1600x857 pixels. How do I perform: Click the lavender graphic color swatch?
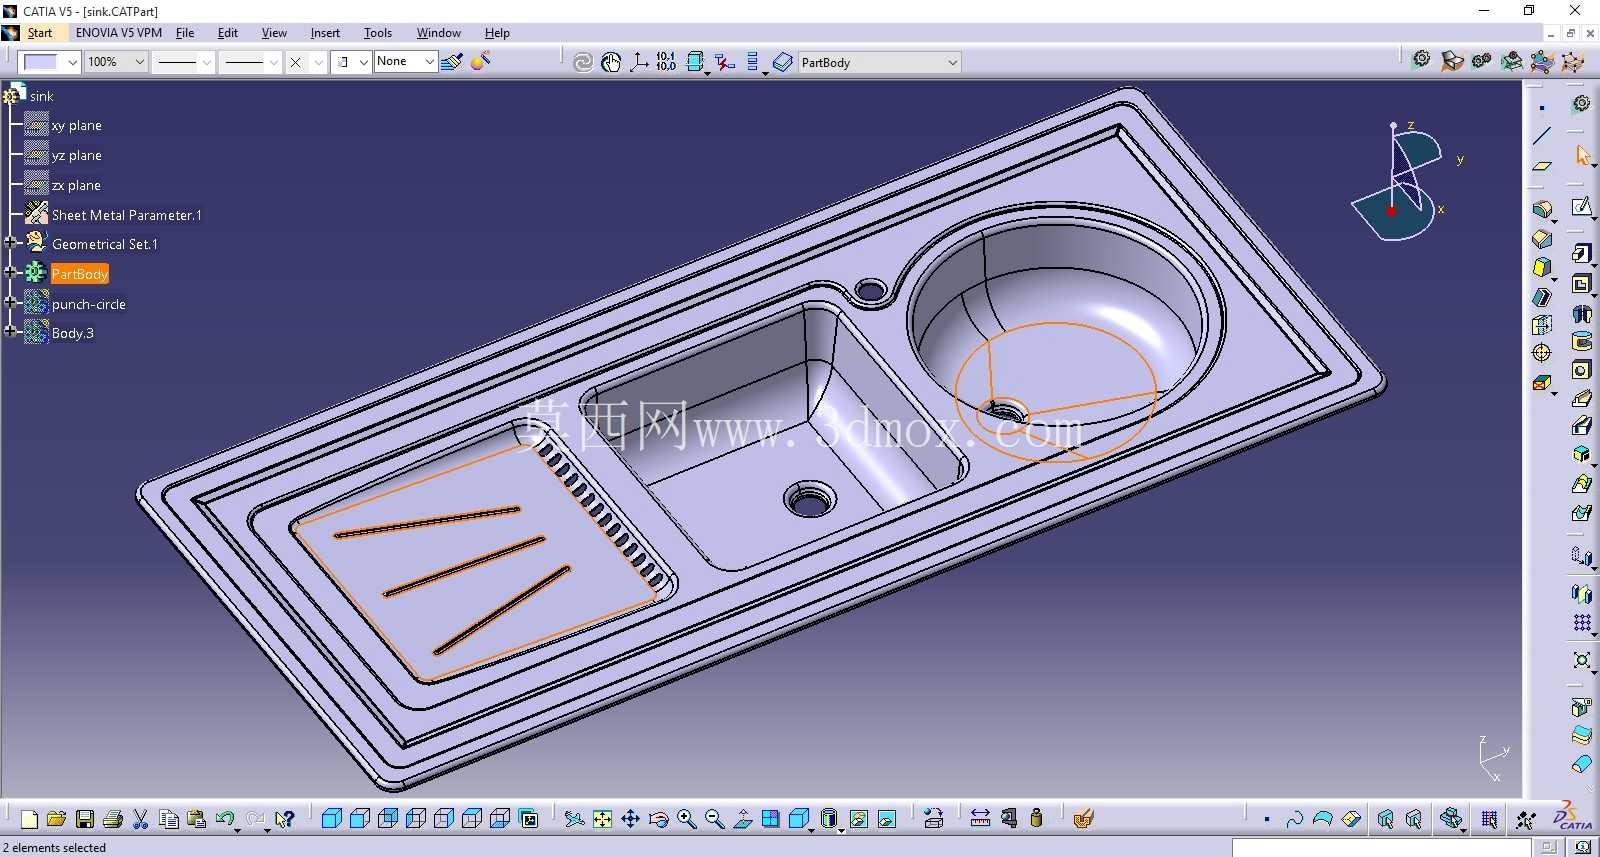pyautogui.click(x=41, y=62)
